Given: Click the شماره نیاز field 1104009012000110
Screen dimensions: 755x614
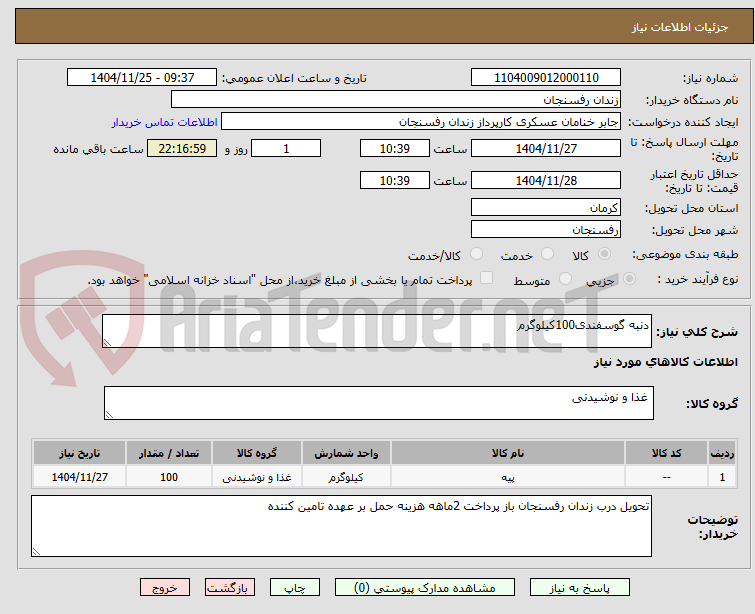Looking at the screenshot, I should click(546, 78).
